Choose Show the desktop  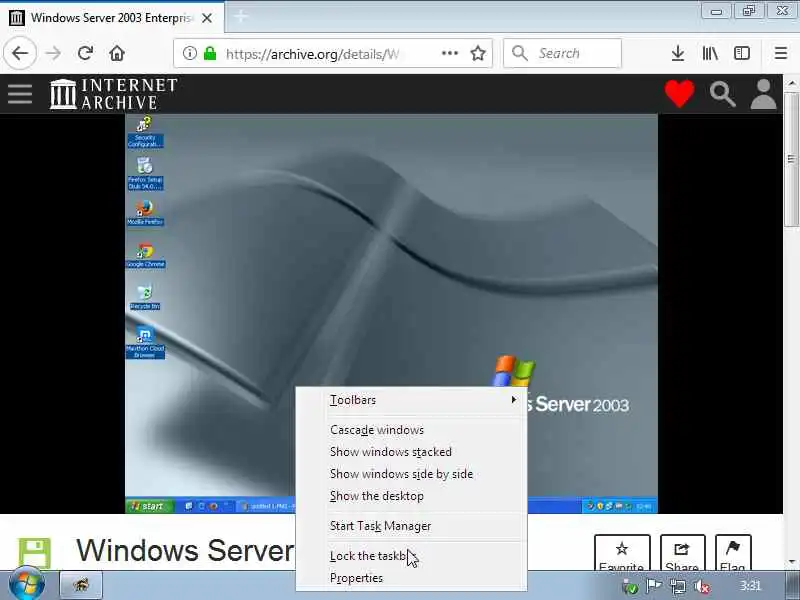[x=412, y=495]
